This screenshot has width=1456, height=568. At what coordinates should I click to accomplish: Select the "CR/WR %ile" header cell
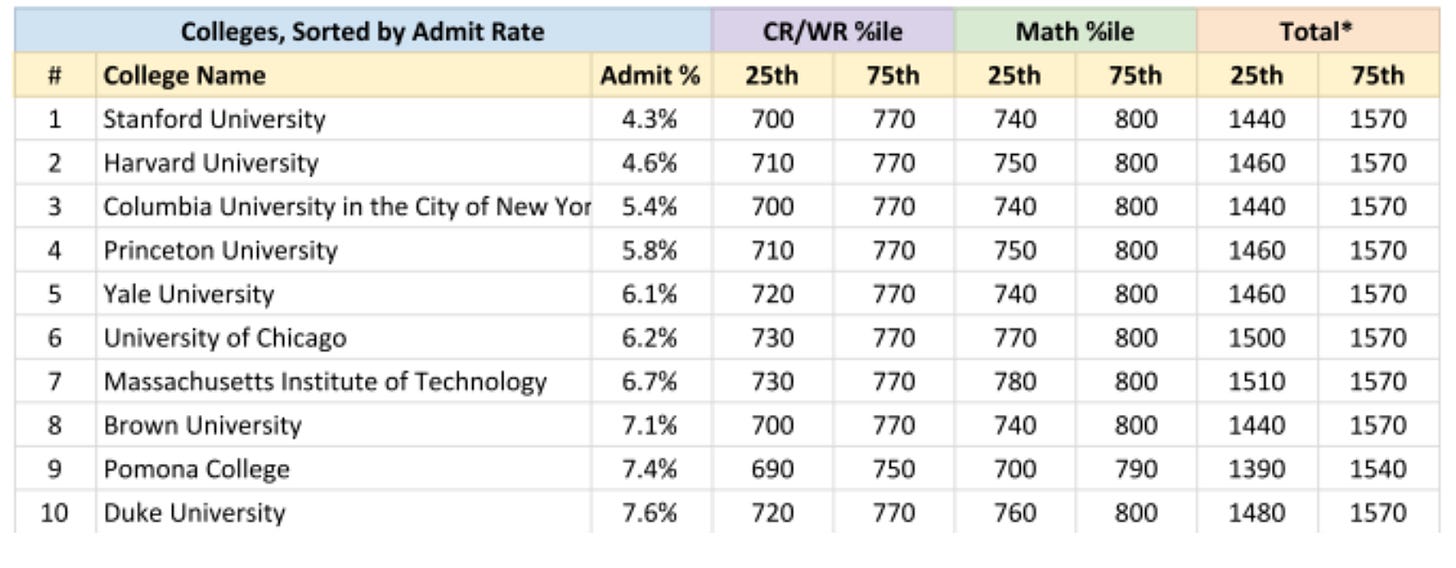coord(832,32)
